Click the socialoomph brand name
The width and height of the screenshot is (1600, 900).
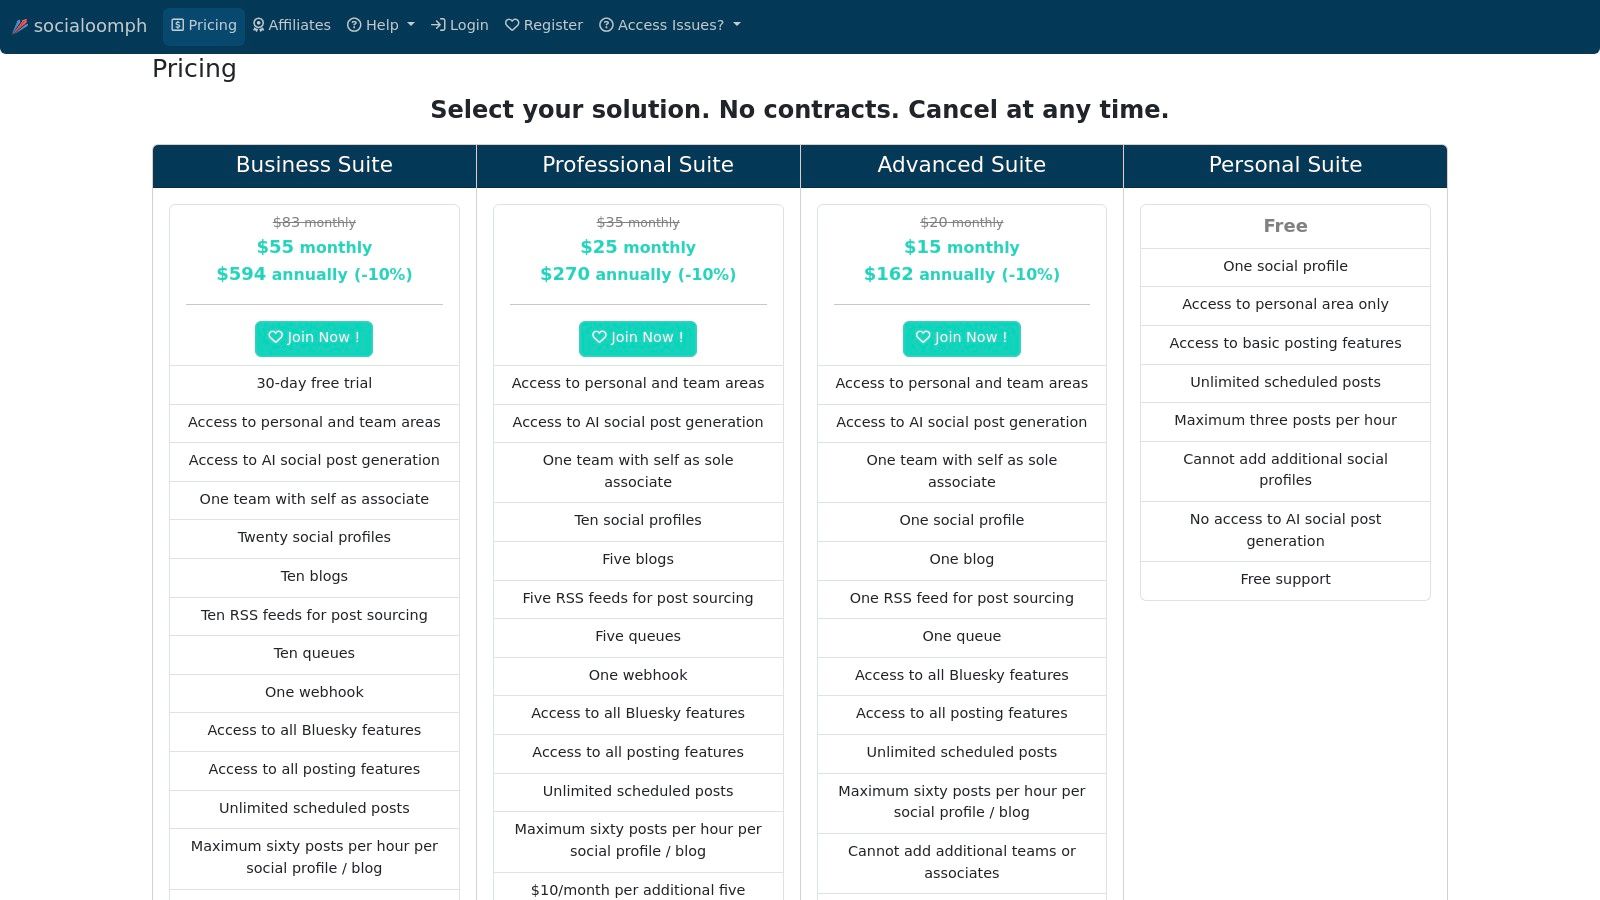click(90, 26)
